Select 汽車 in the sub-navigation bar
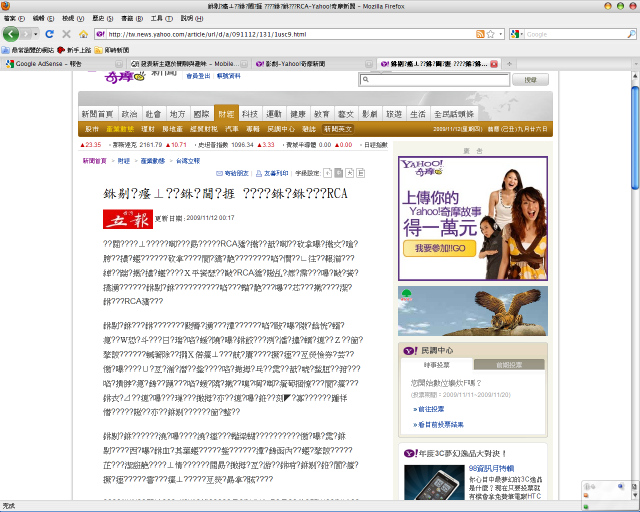This screenshot has width=640, height=512. click(232, 129)
